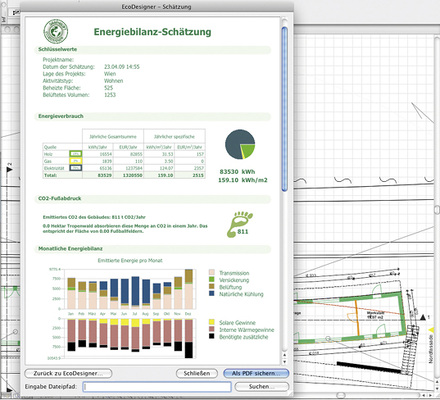Click the ventilated volume value '1253'
Screen dimensions: 440x400
(x=110, y=95)
